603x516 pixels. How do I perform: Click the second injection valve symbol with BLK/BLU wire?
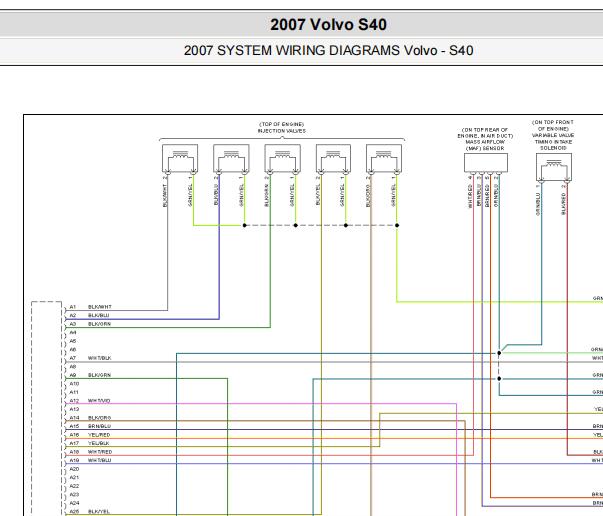(x=231, y=158)
